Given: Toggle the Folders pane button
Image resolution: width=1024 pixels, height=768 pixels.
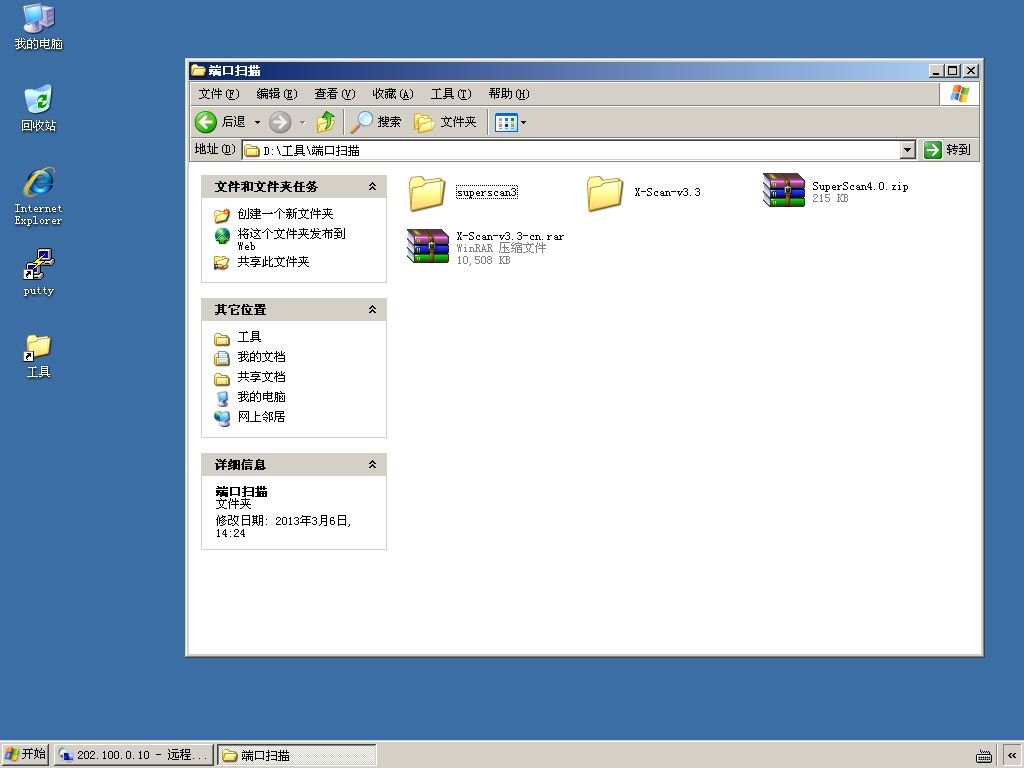Looking at the screenshot, I should 445,122.
